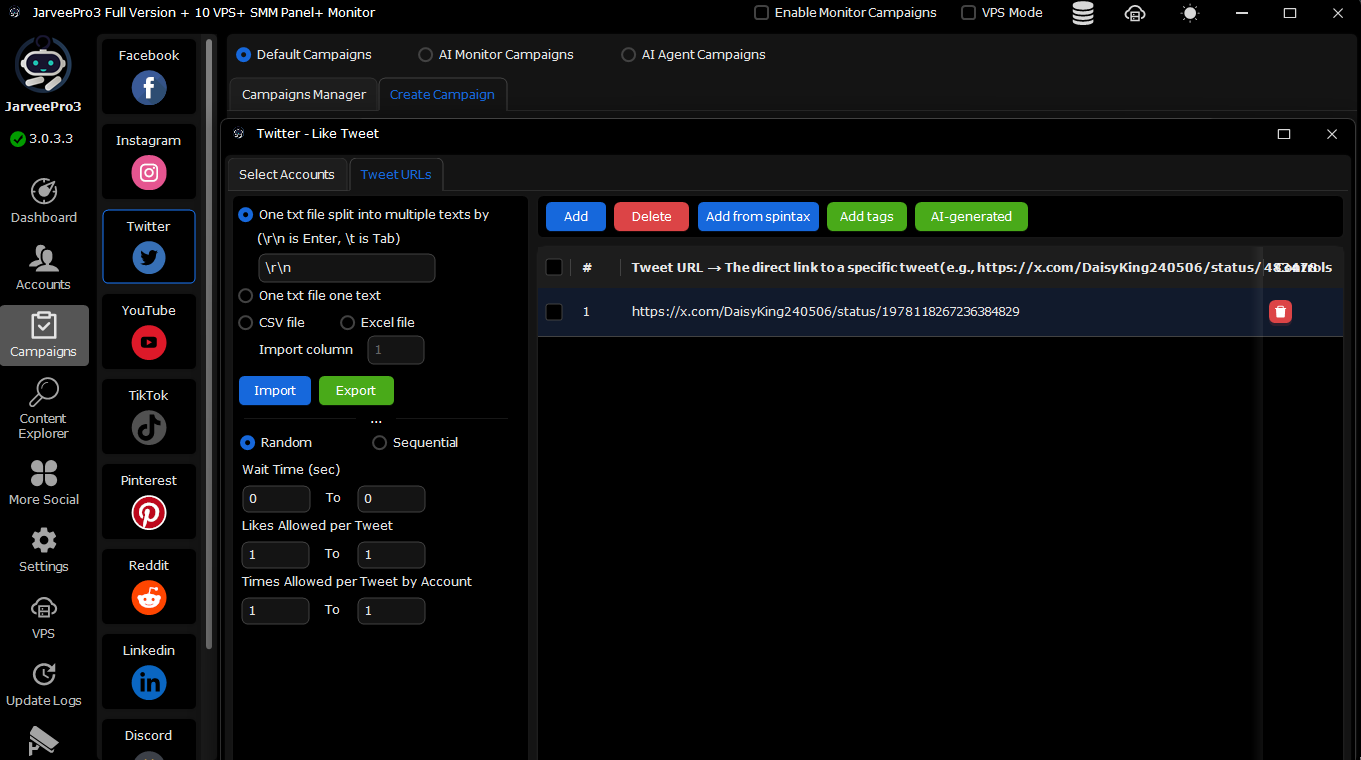Open the Facebook platform icon
The width and height of the screenshot is (1361, 760).
pos(148,88)
